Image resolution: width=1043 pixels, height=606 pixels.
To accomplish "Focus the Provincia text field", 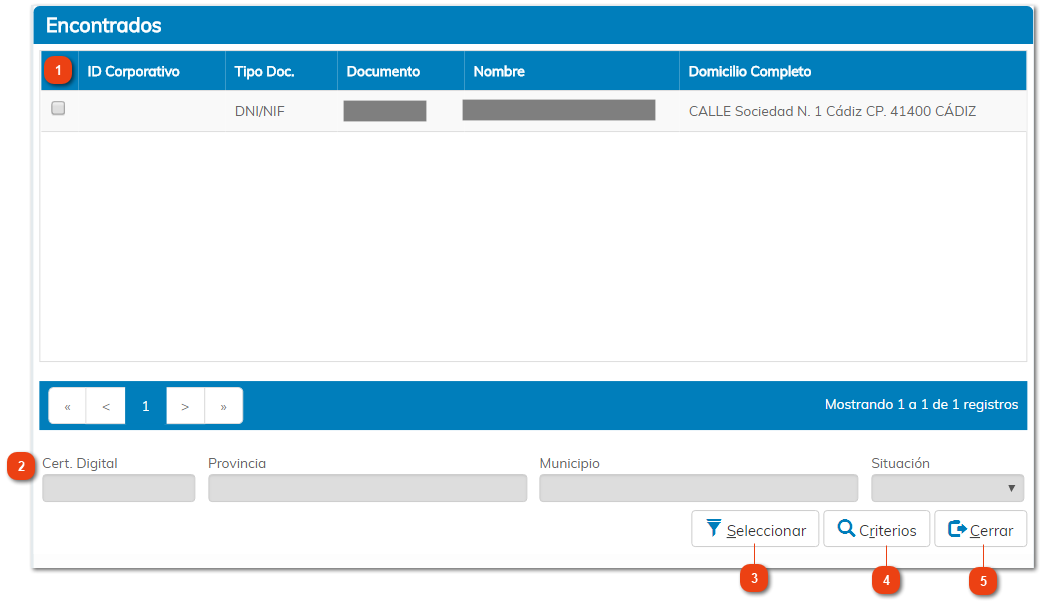I will [367, 488].
